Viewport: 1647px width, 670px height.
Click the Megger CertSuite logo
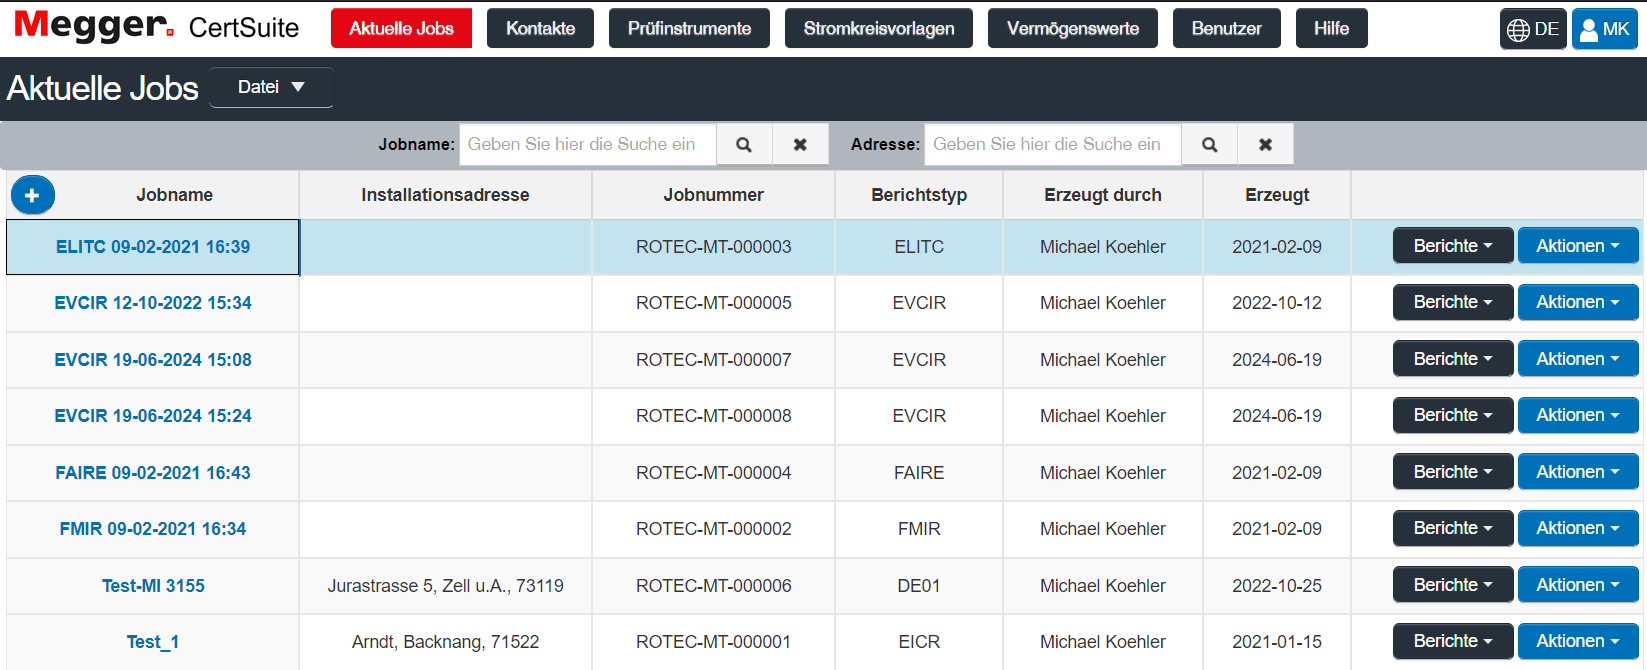tap(157, 27)
